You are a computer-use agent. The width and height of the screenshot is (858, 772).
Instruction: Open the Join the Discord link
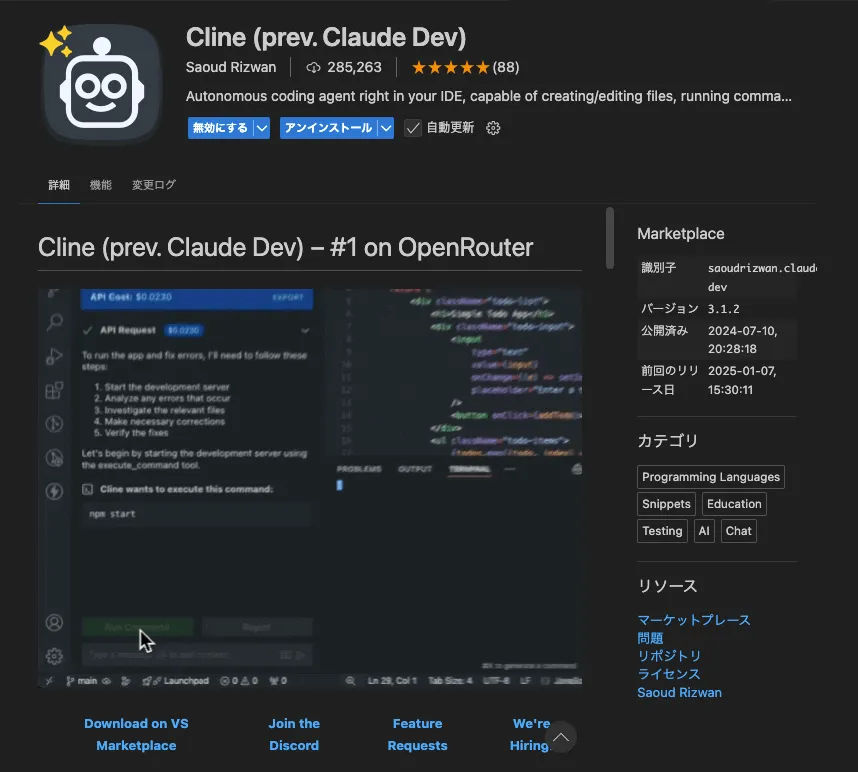[x=294, y=734]
